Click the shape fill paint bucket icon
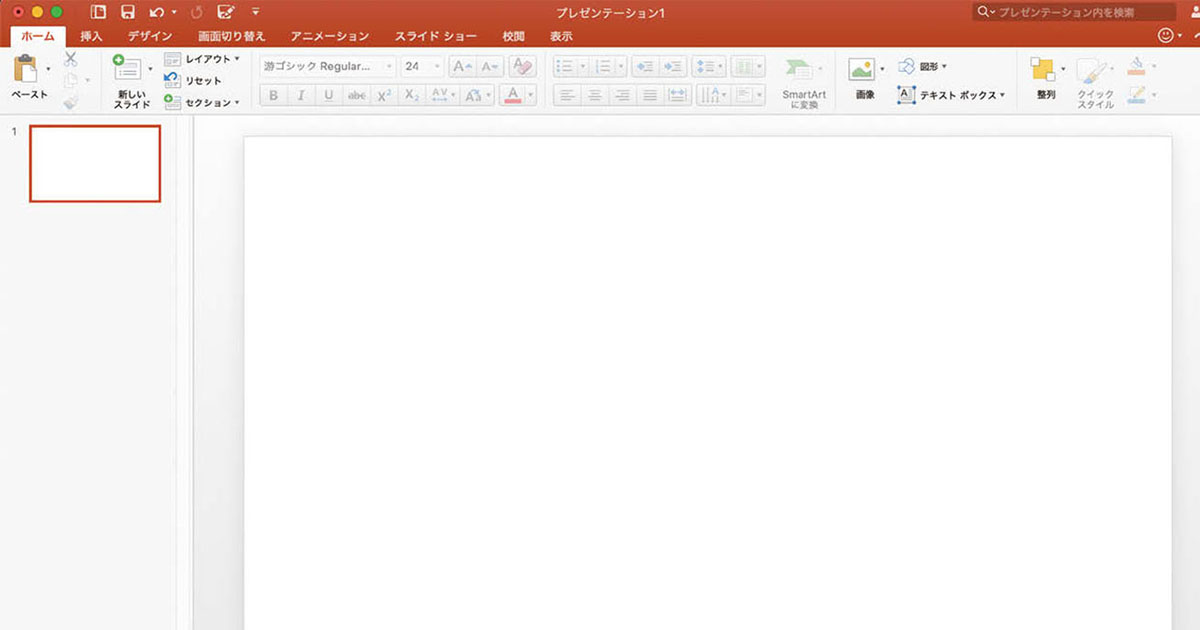The width and height of the screenshot is (1200, 630). point(1136,66)
